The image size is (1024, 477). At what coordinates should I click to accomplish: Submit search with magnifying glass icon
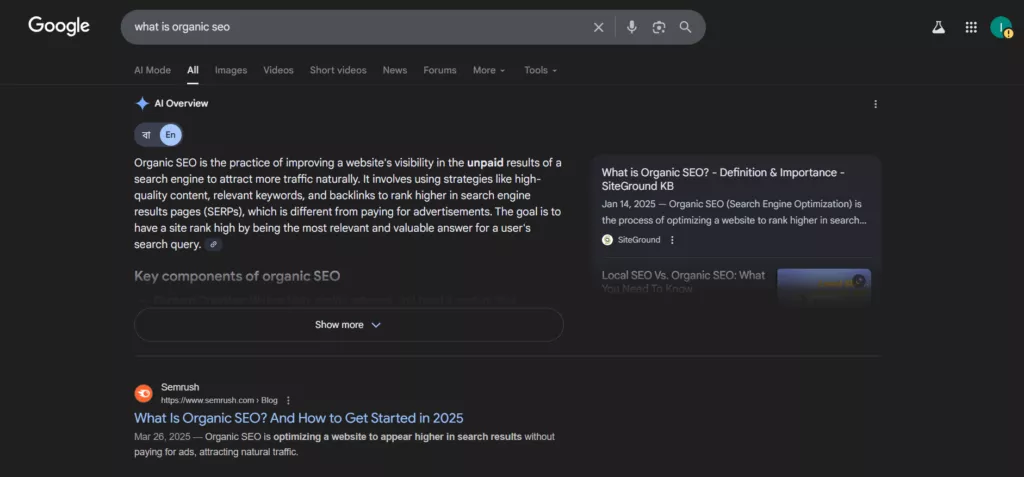[x=685, y=27]
